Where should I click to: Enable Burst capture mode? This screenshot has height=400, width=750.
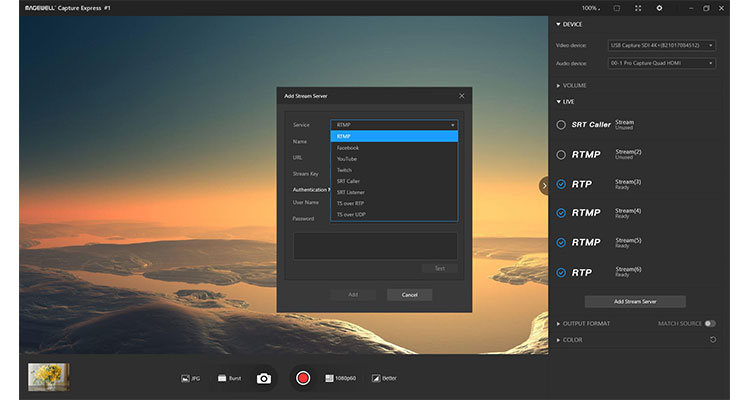click(x=230, y=378)
